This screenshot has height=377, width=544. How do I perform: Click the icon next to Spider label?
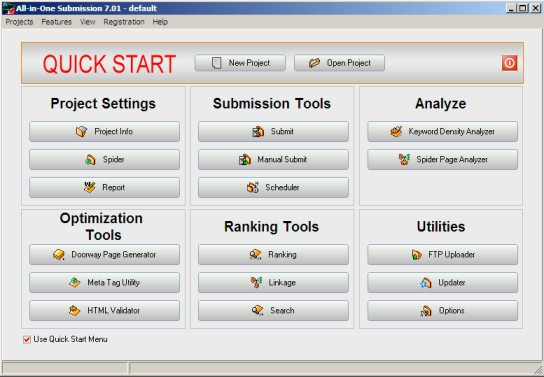tap(90, 160)
